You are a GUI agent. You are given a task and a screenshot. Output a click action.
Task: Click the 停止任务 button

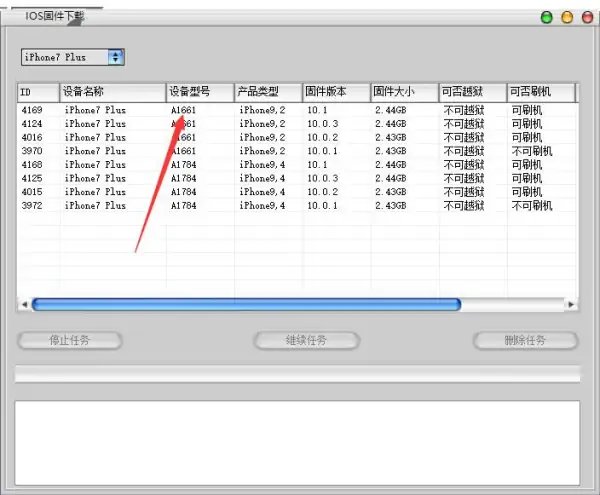coord(70,340)
